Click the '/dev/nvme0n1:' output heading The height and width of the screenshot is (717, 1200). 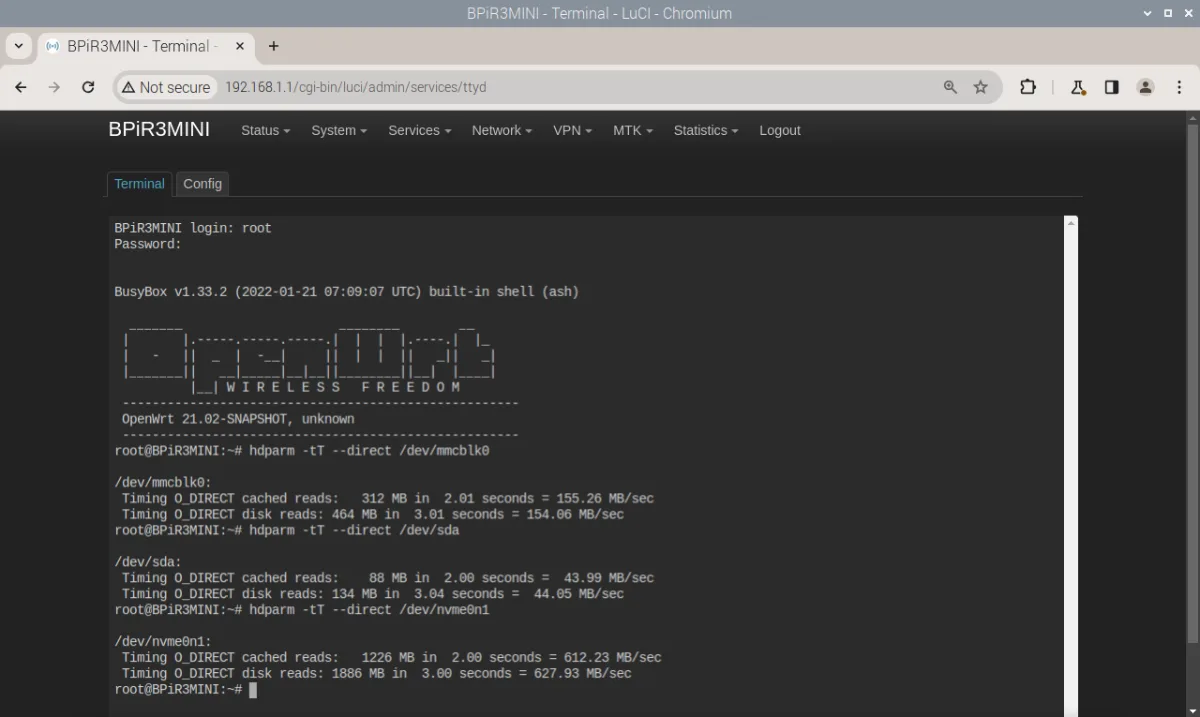point(163,641)
